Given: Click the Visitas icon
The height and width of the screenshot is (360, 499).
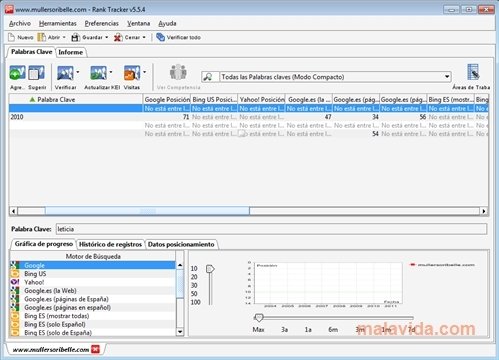Looking at the screenshot, I should (132, 73).
